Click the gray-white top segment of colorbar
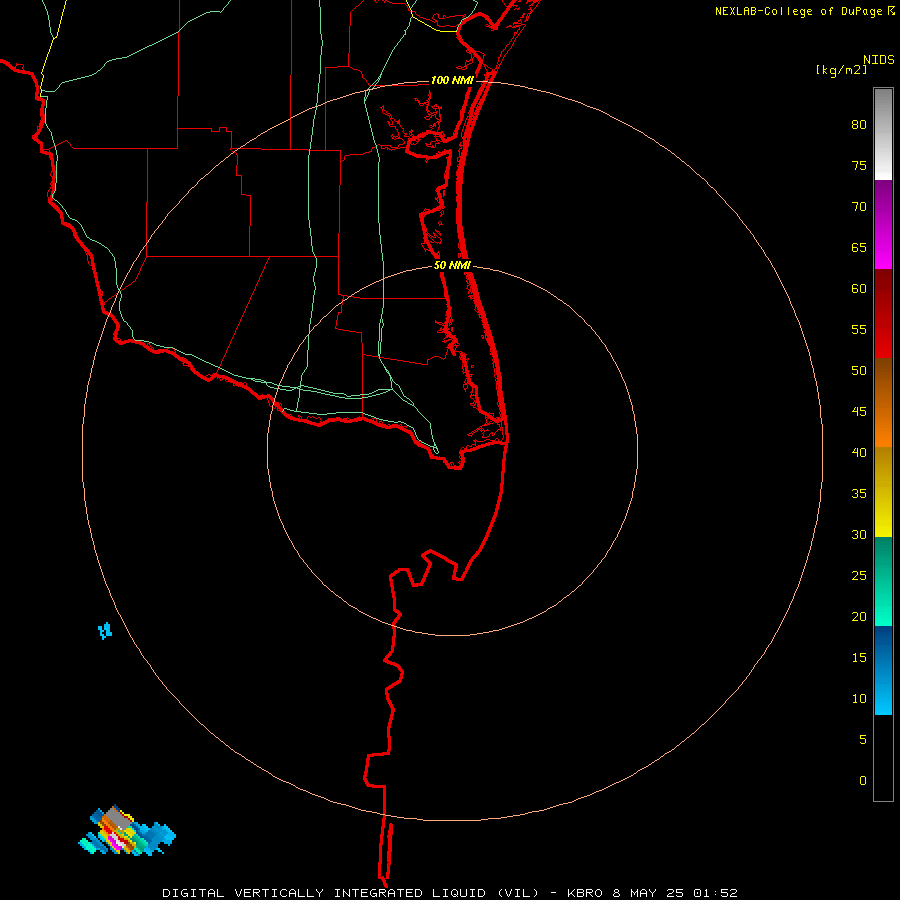Viewport: 900px width, 900px height. point(883,134)
